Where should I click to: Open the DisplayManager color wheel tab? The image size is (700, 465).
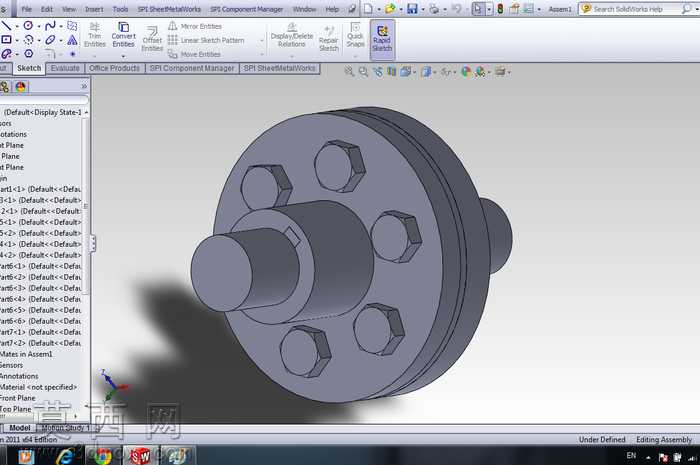tap(21, 87)
